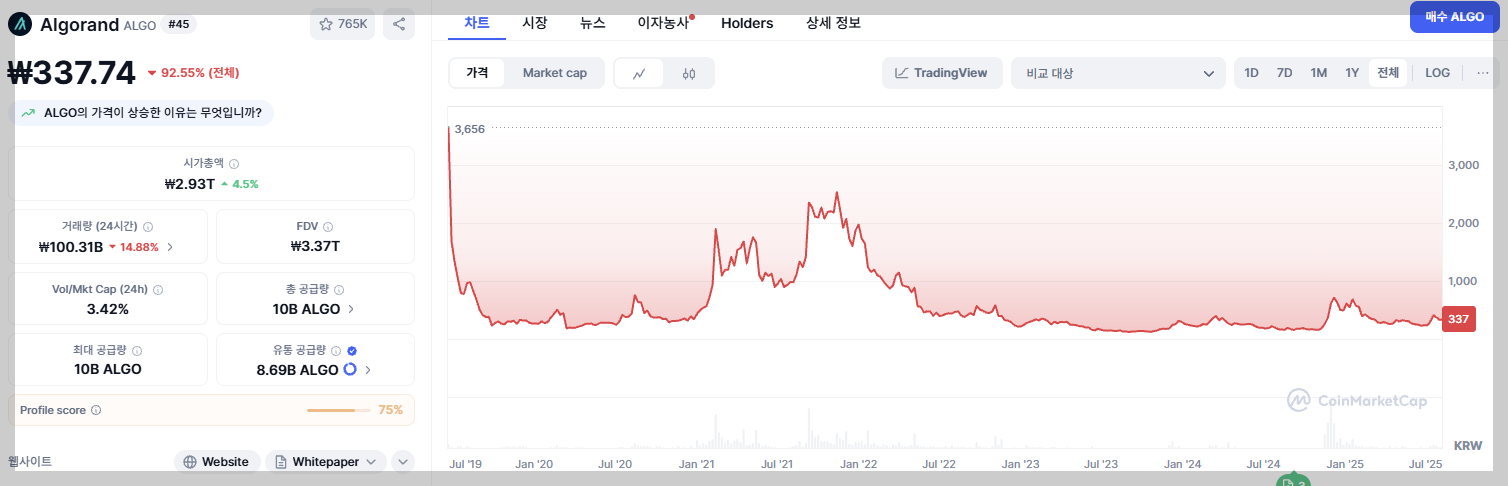Open the TradingView chart button
Viewport: 1508px width, 486px height.
942,73
